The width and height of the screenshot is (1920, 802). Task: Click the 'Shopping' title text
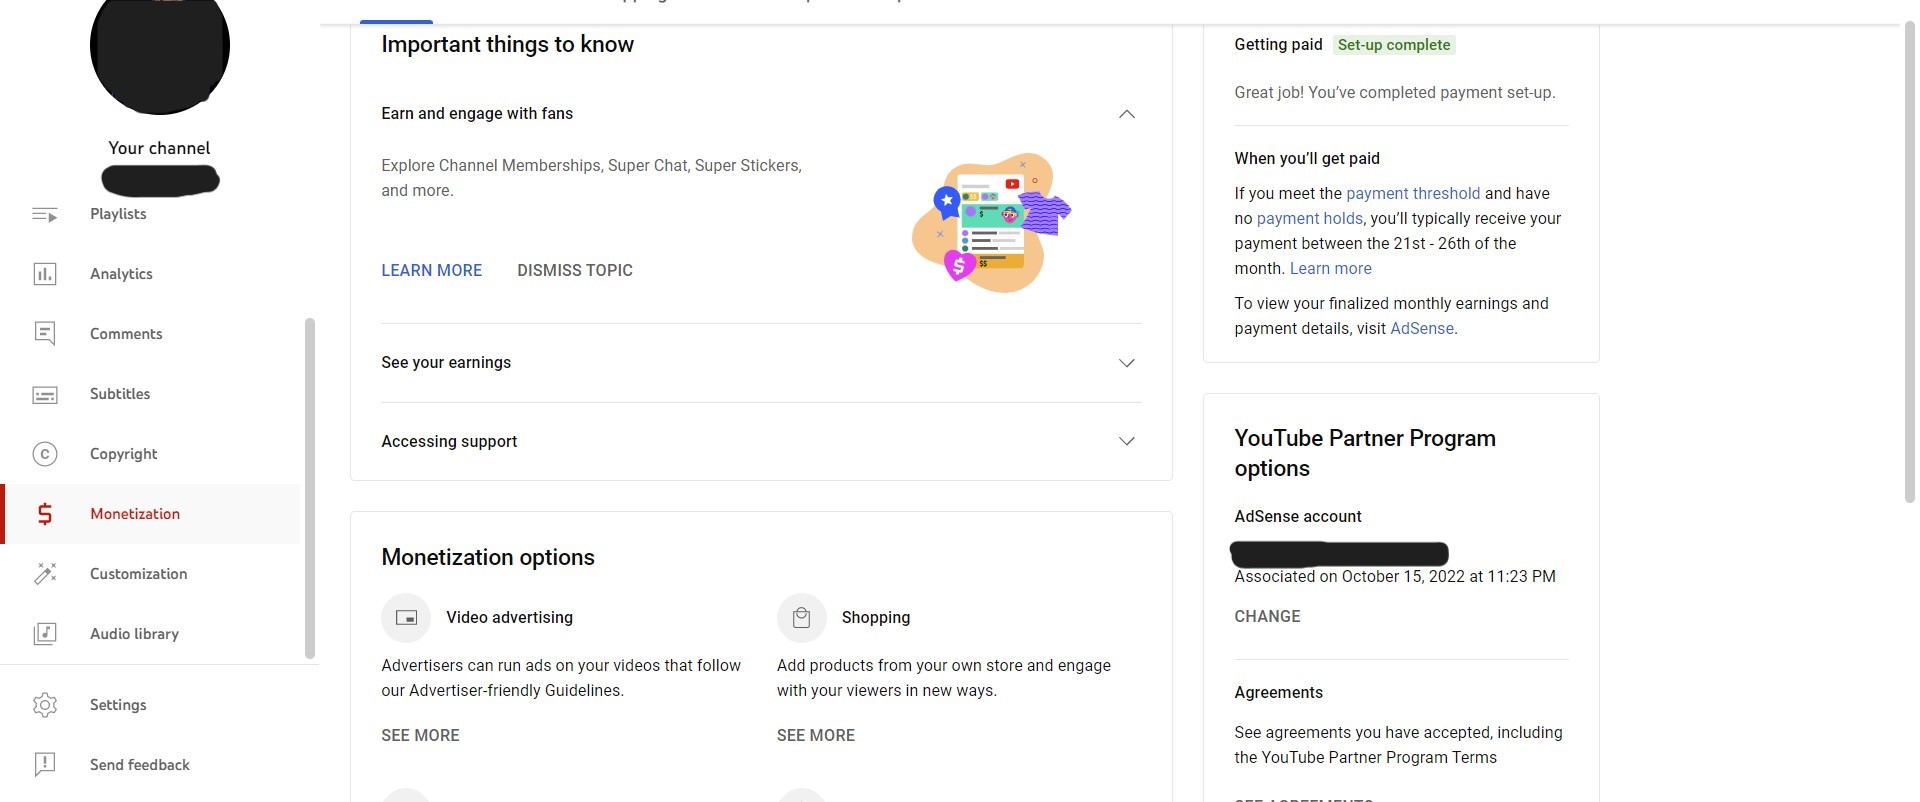[876, 618]
